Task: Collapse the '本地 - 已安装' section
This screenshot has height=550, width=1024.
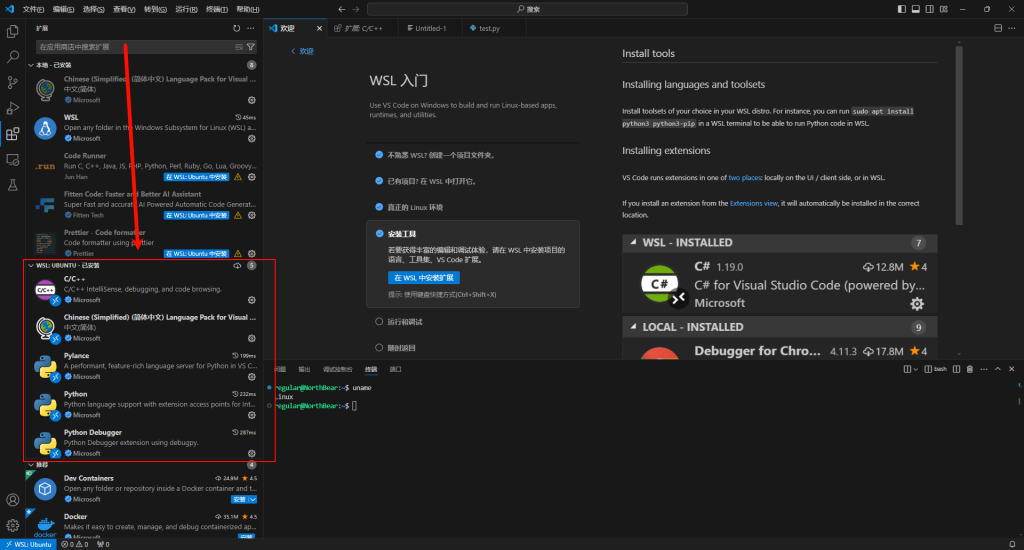Action: pos(31,65)
